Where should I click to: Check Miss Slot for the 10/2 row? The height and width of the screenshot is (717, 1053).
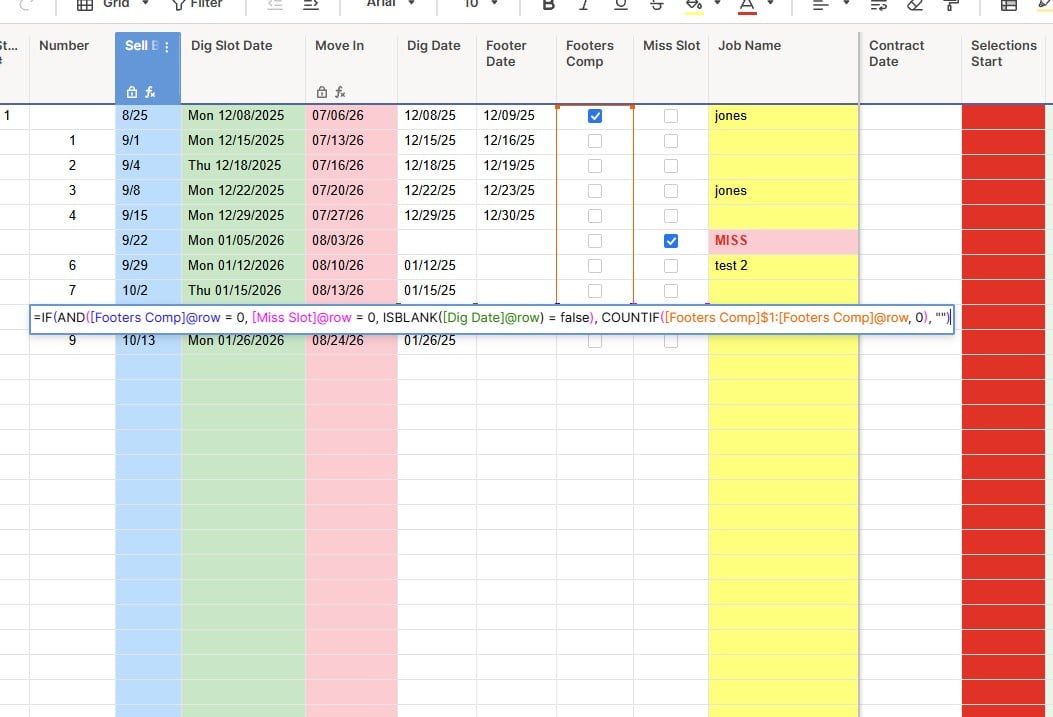click(671, 291)
